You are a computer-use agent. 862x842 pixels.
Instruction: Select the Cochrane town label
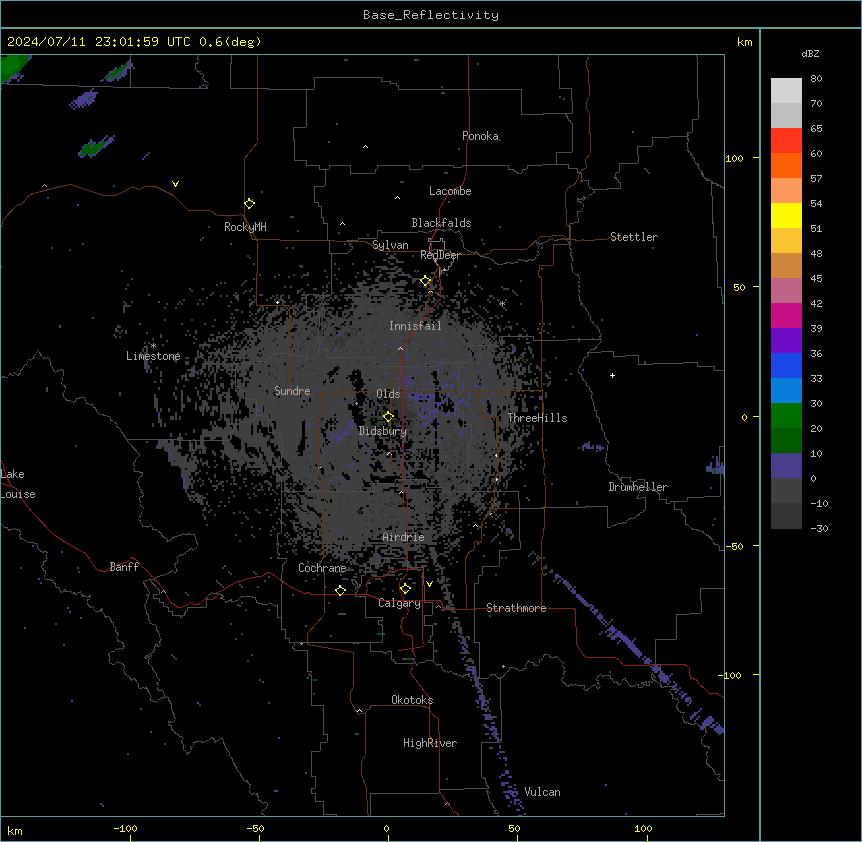322,568
